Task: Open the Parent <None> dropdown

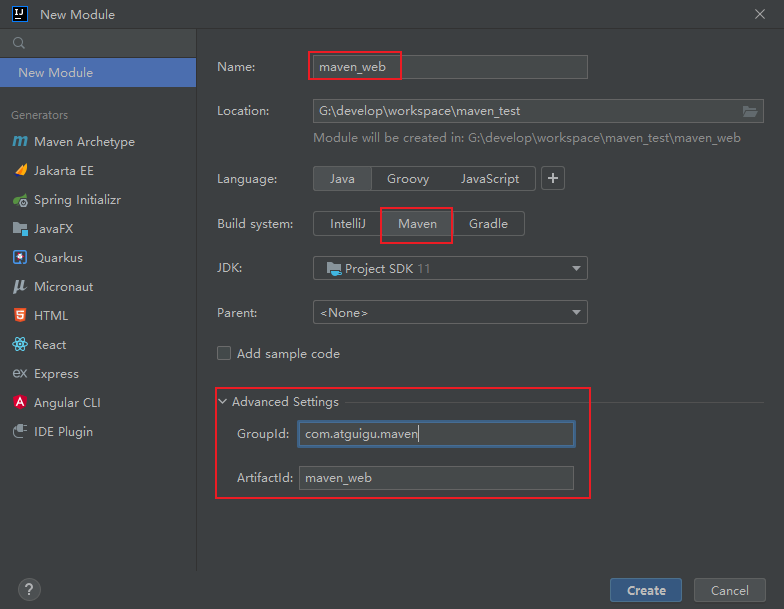Action: [x=450, y=312]
